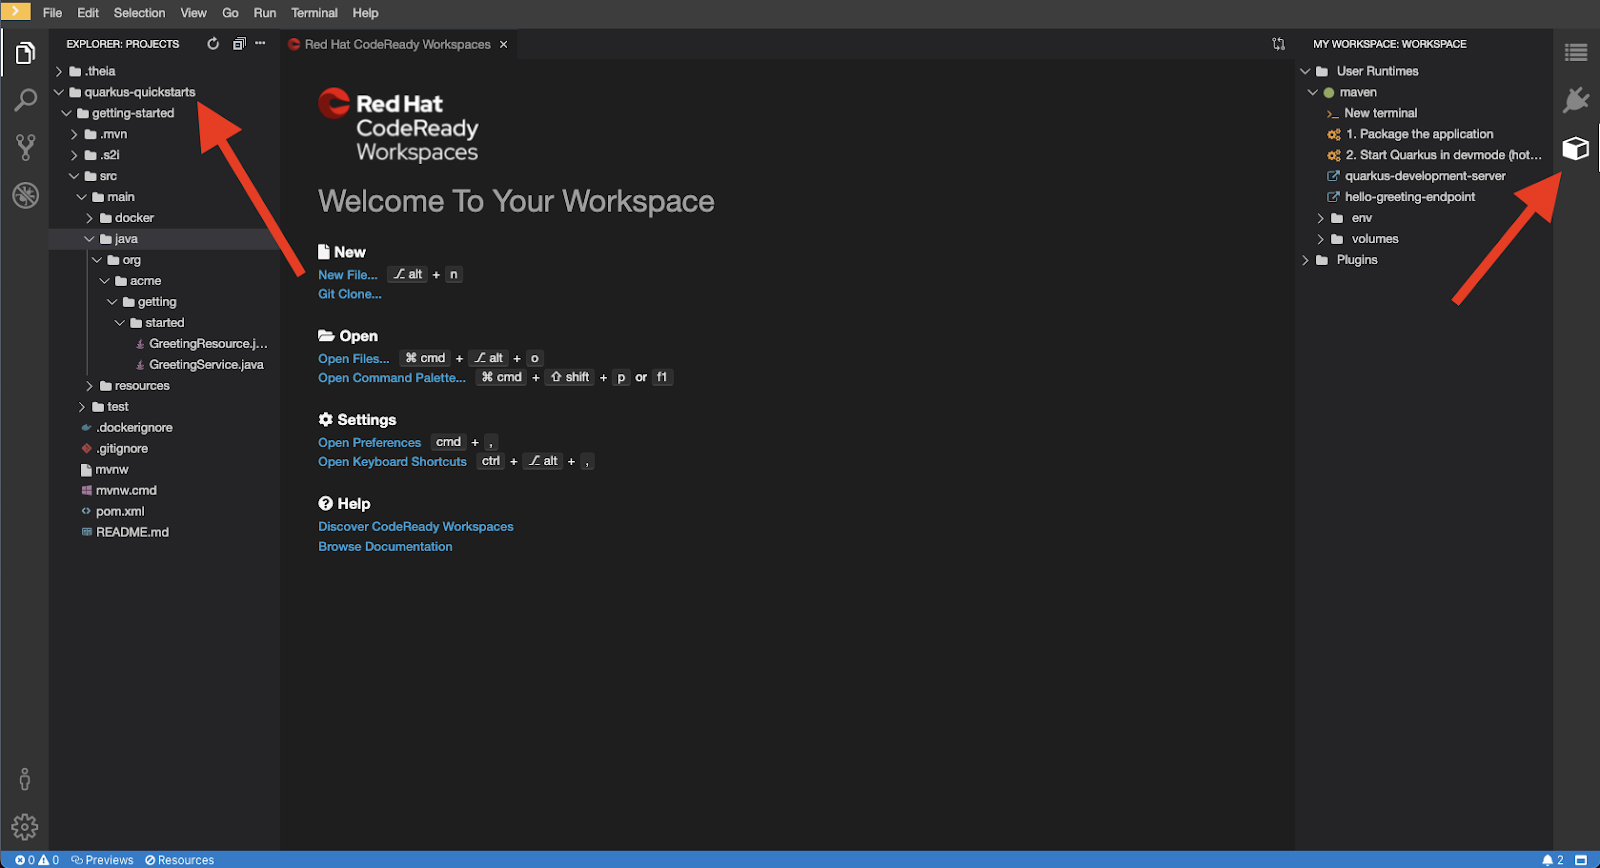This screenshot has width=1600, height=868.
Task: Expand the docker folder chevron
Action: 89,218
